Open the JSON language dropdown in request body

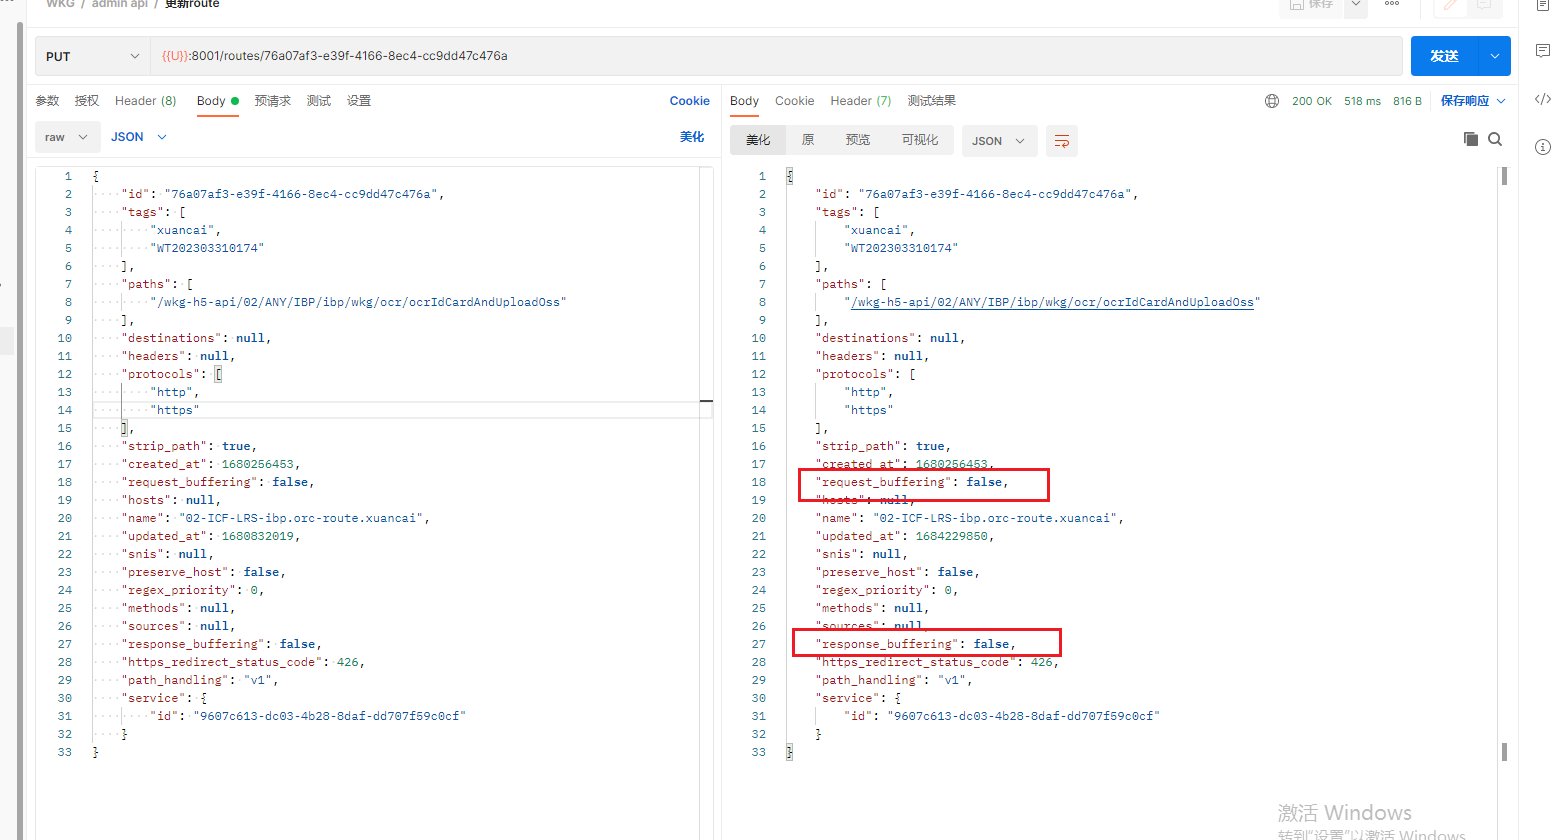click(x=137, y=136)
